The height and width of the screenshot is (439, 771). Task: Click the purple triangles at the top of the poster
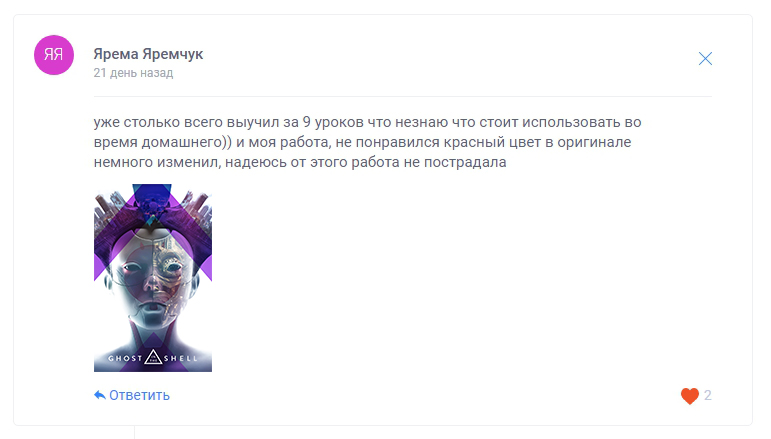click(152, 202)
